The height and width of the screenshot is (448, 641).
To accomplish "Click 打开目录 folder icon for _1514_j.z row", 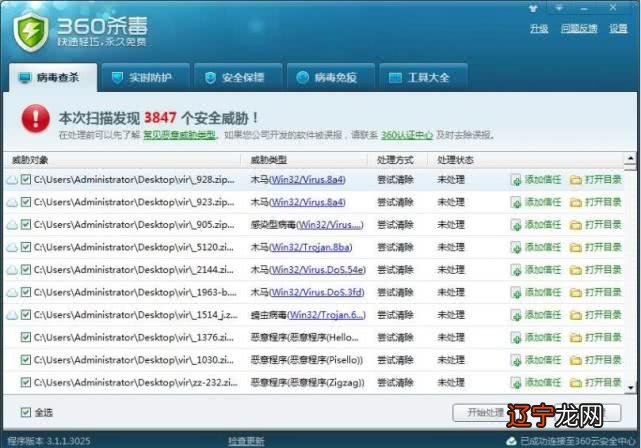I will [576, 315].
